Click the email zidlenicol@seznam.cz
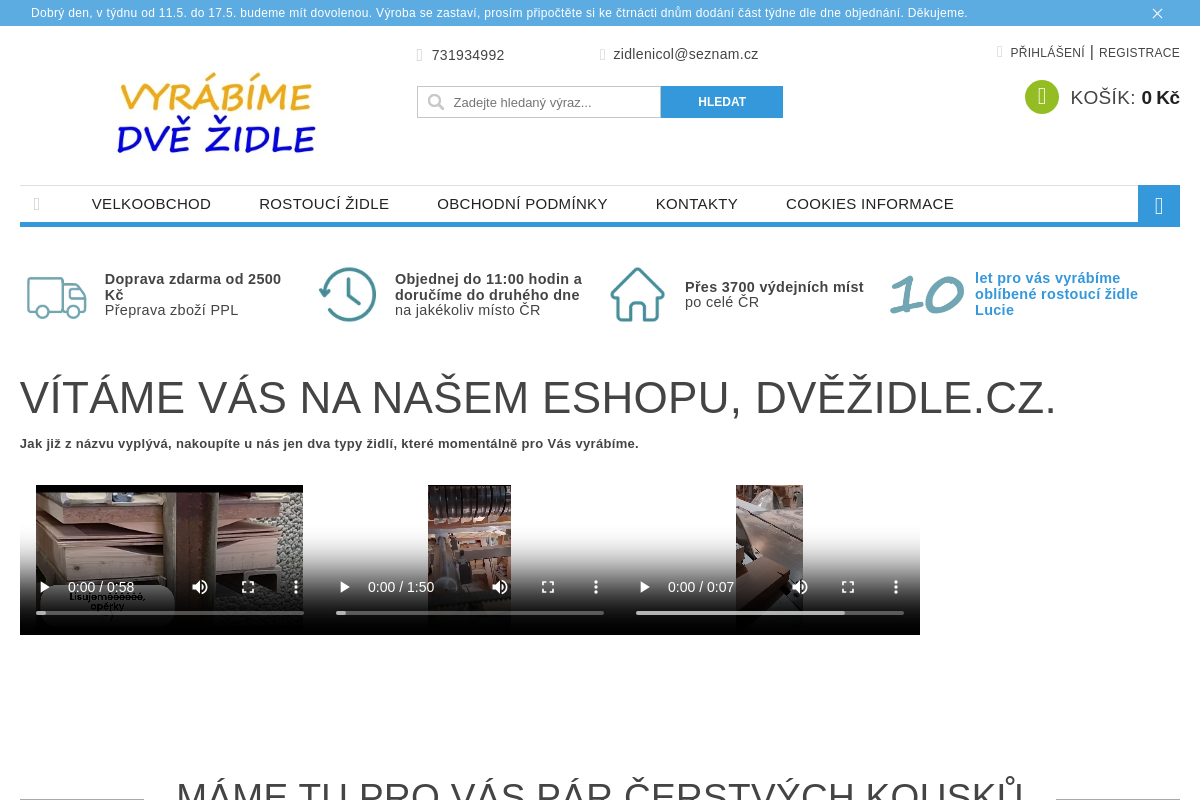The image size is (1200, 800). 686,54
